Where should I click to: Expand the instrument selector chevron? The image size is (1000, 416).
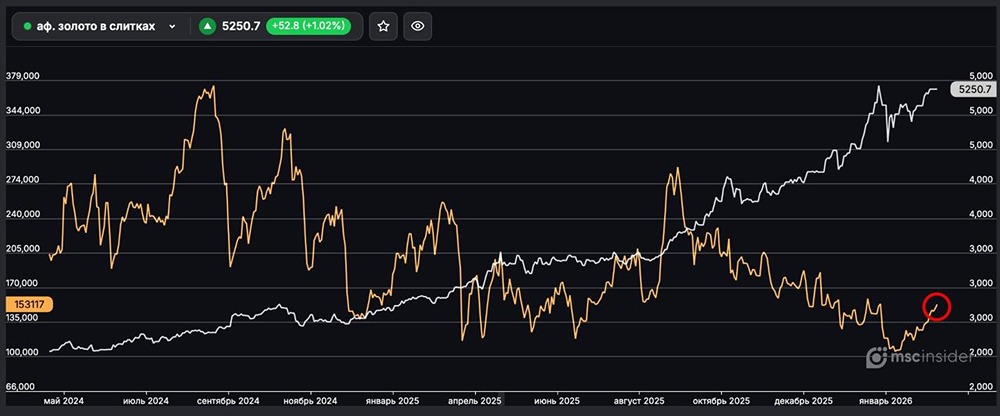pos(173,27)
